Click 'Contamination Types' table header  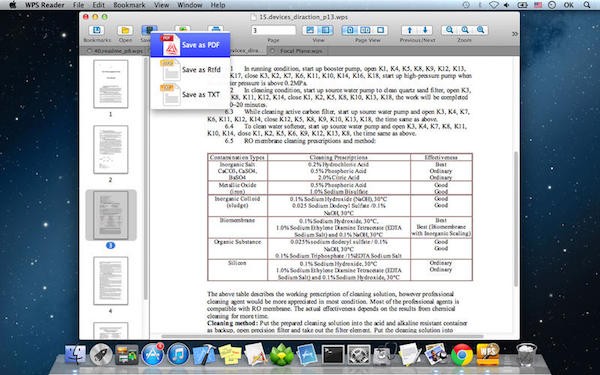pos(237,157)
